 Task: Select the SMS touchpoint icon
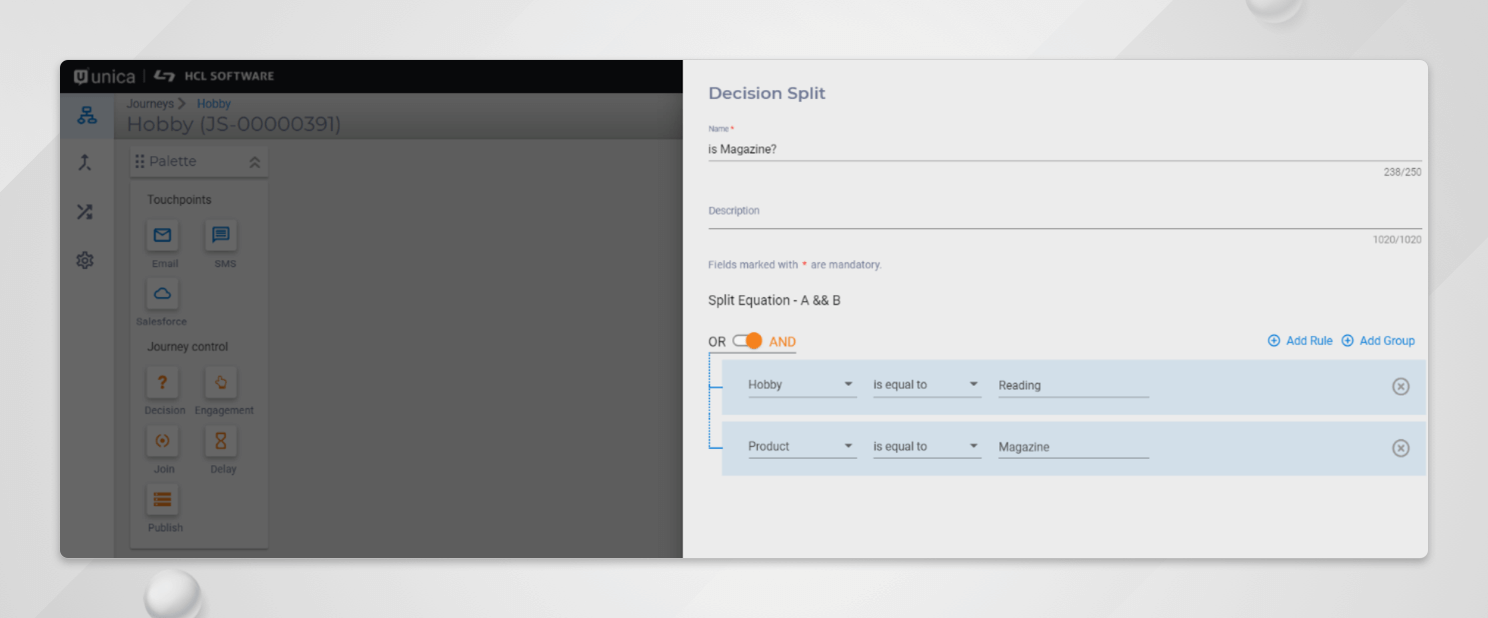[222, 236]
